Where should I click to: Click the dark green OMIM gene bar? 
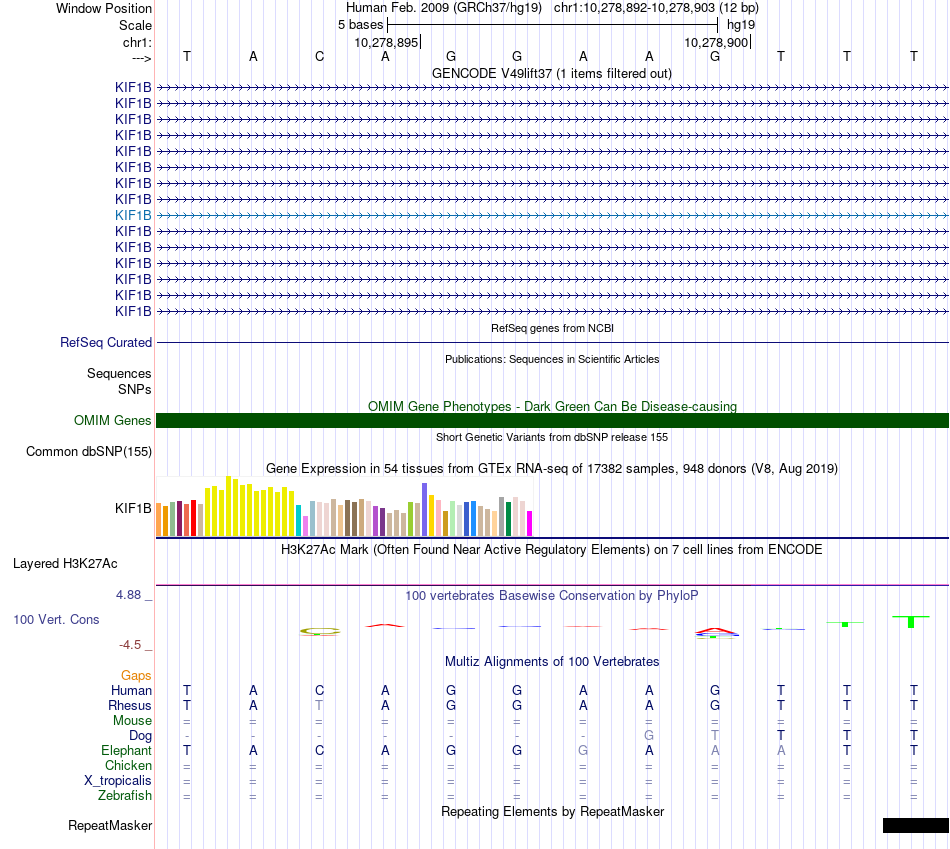(x=552, y=421)
